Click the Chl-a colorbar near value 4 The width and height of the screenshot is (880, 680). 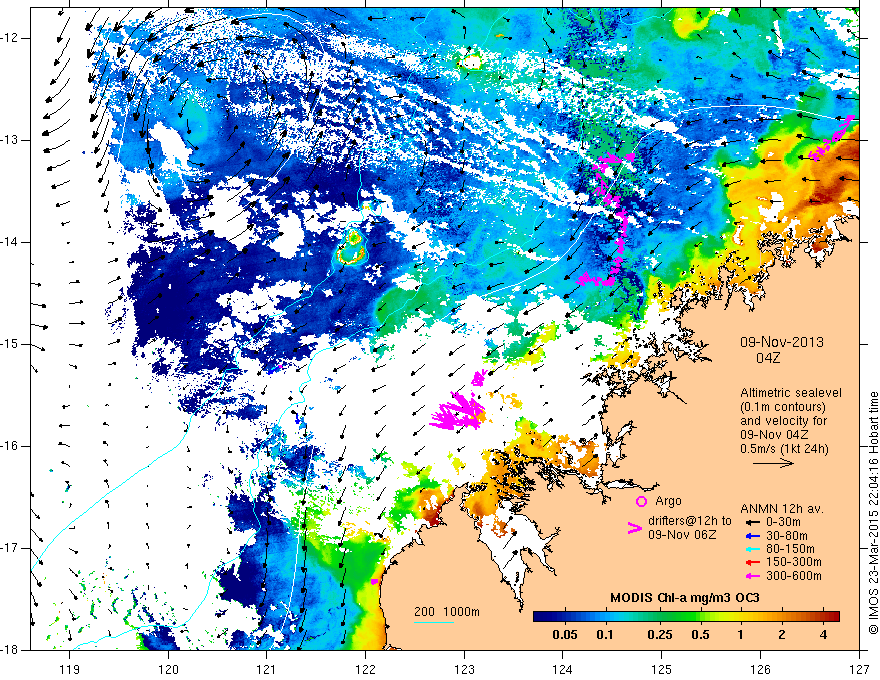pyautogui.click(x=823, y=617)
